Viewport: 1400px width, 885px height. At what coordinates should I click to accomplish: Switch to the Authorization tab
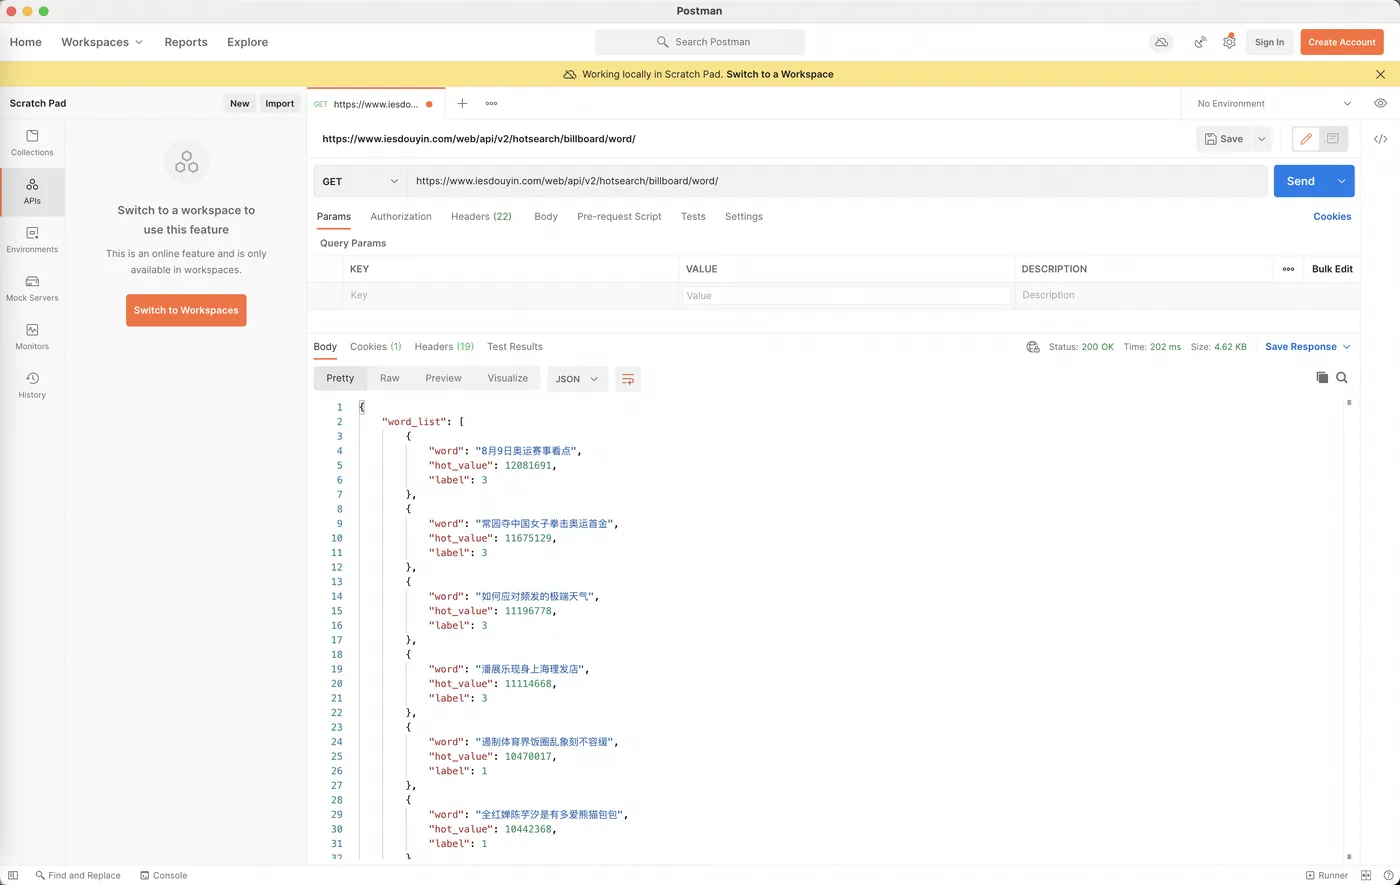tap(401, 216)
